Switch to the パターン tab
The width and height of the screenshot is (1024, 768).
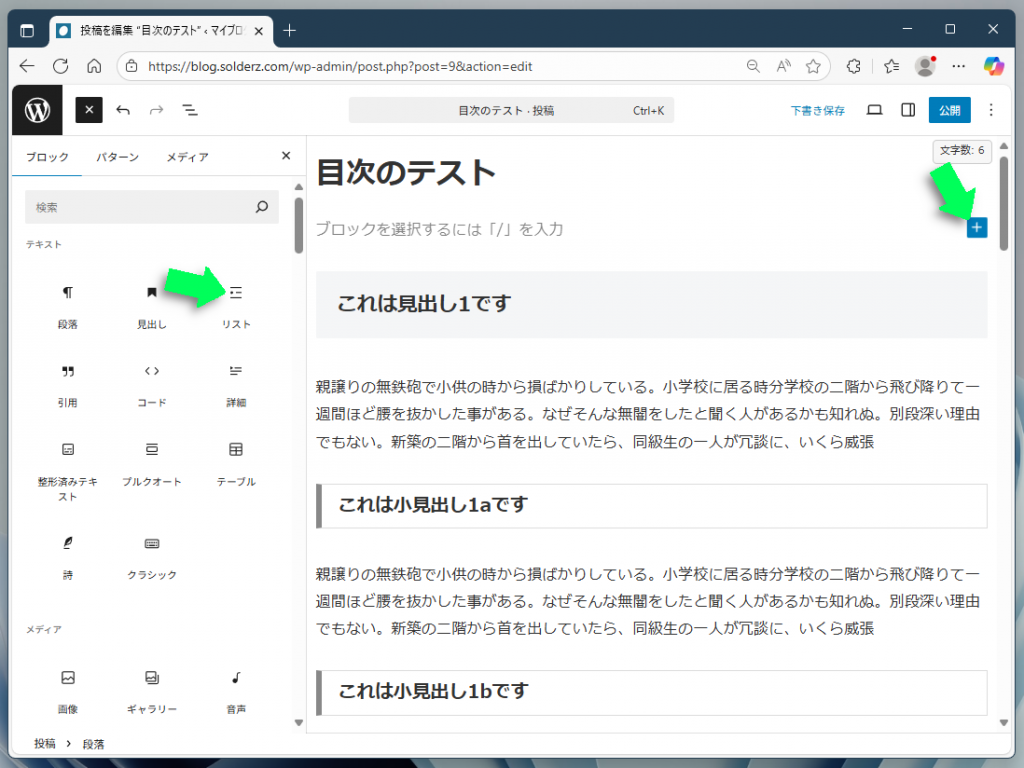tap(117, 157)
